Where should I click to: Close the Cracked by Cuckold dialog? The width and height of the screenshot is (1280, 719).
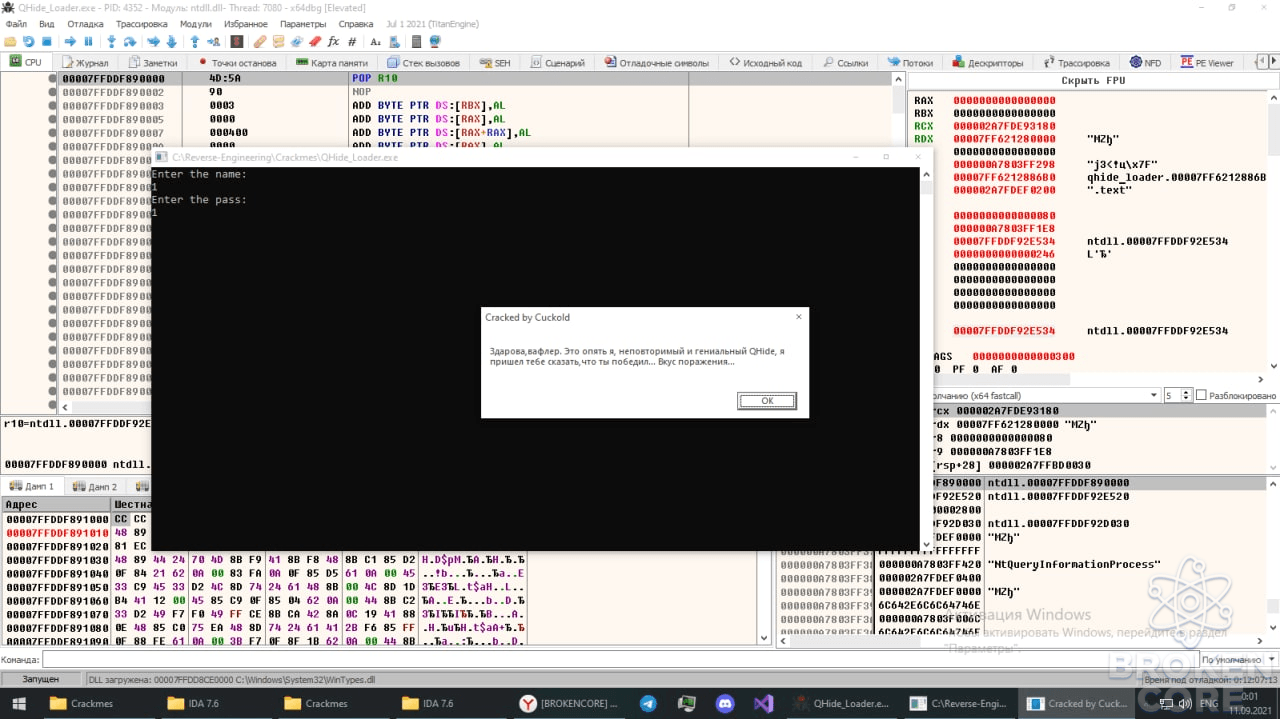click(x=798, y=317)
